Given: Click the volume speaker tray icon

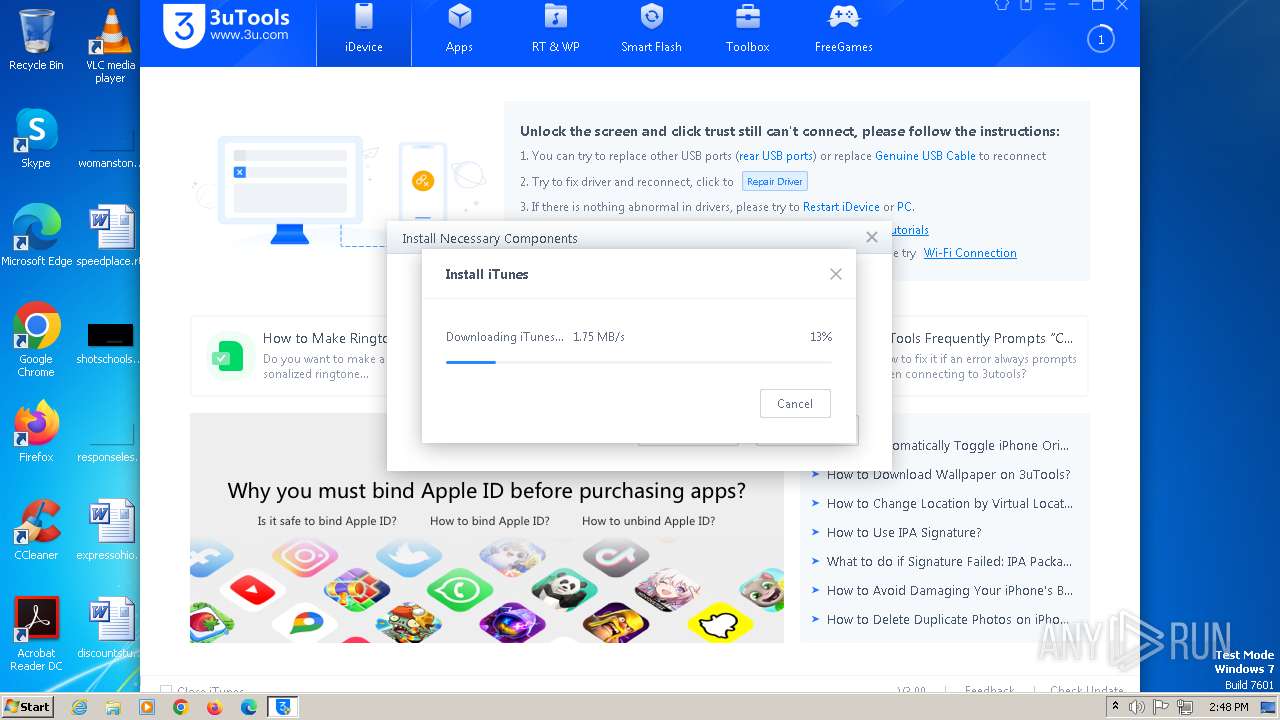Looking at the screenshot, I should tap(1137, 707).
